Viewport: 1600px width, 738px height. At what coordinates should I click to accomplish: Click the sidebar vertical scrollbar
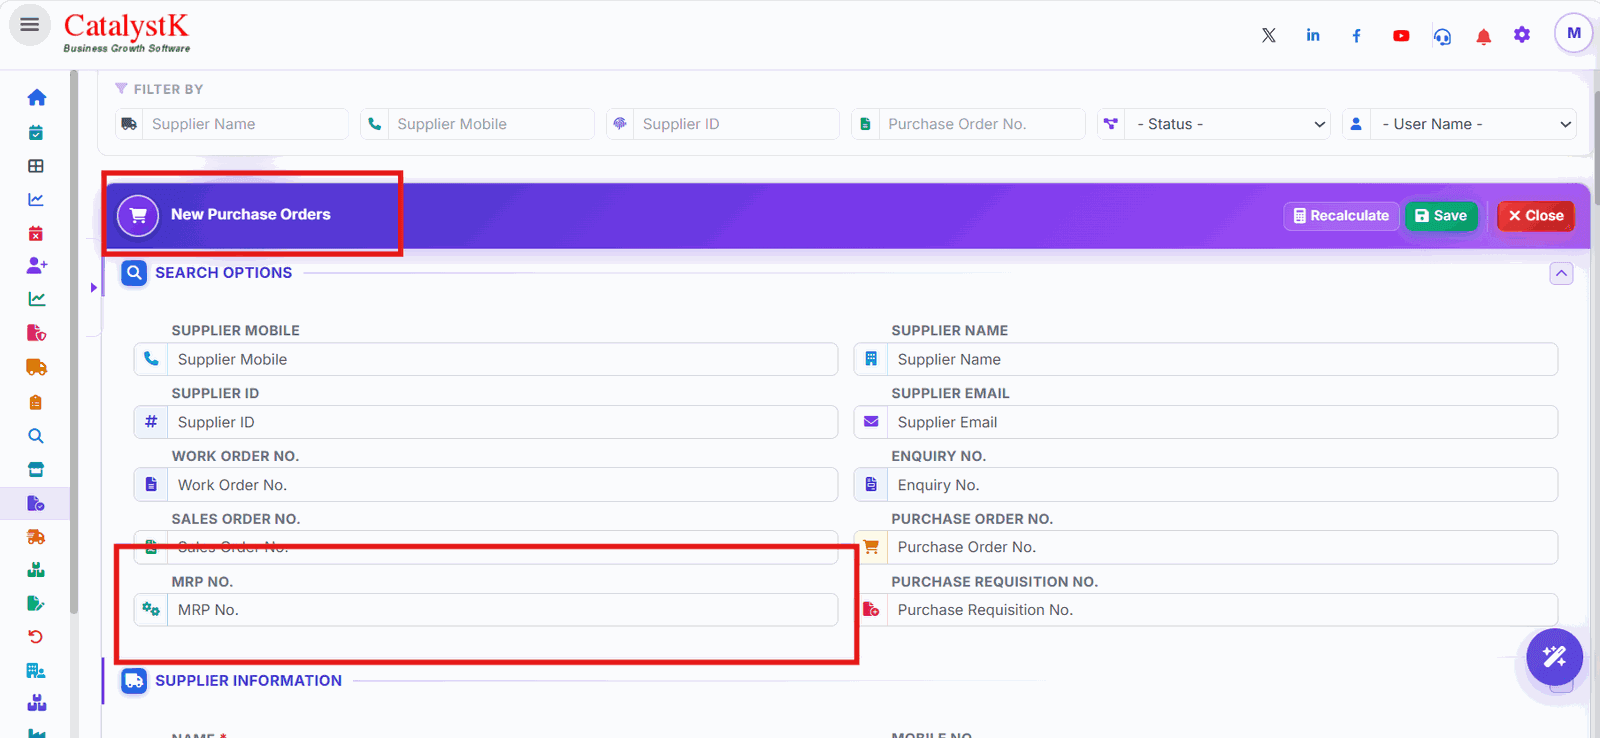click(x=73, y=340)
